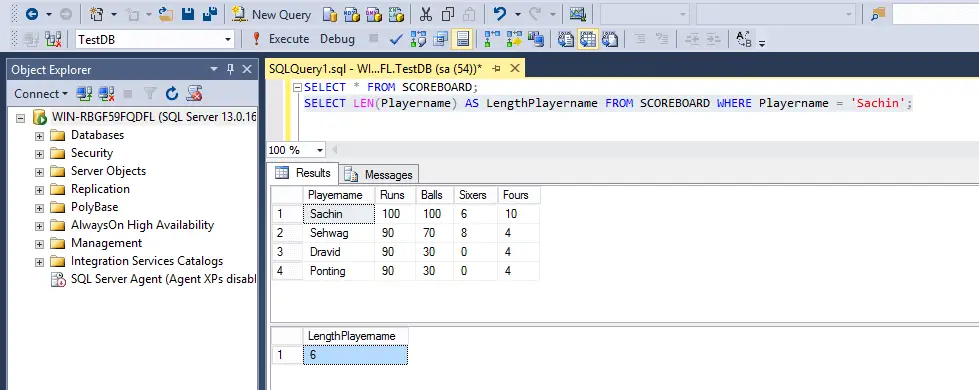Open the undo history dropdown arrow
Image resolution: width=979 pixels, height=390 pixels.
(x=518, y=14)
